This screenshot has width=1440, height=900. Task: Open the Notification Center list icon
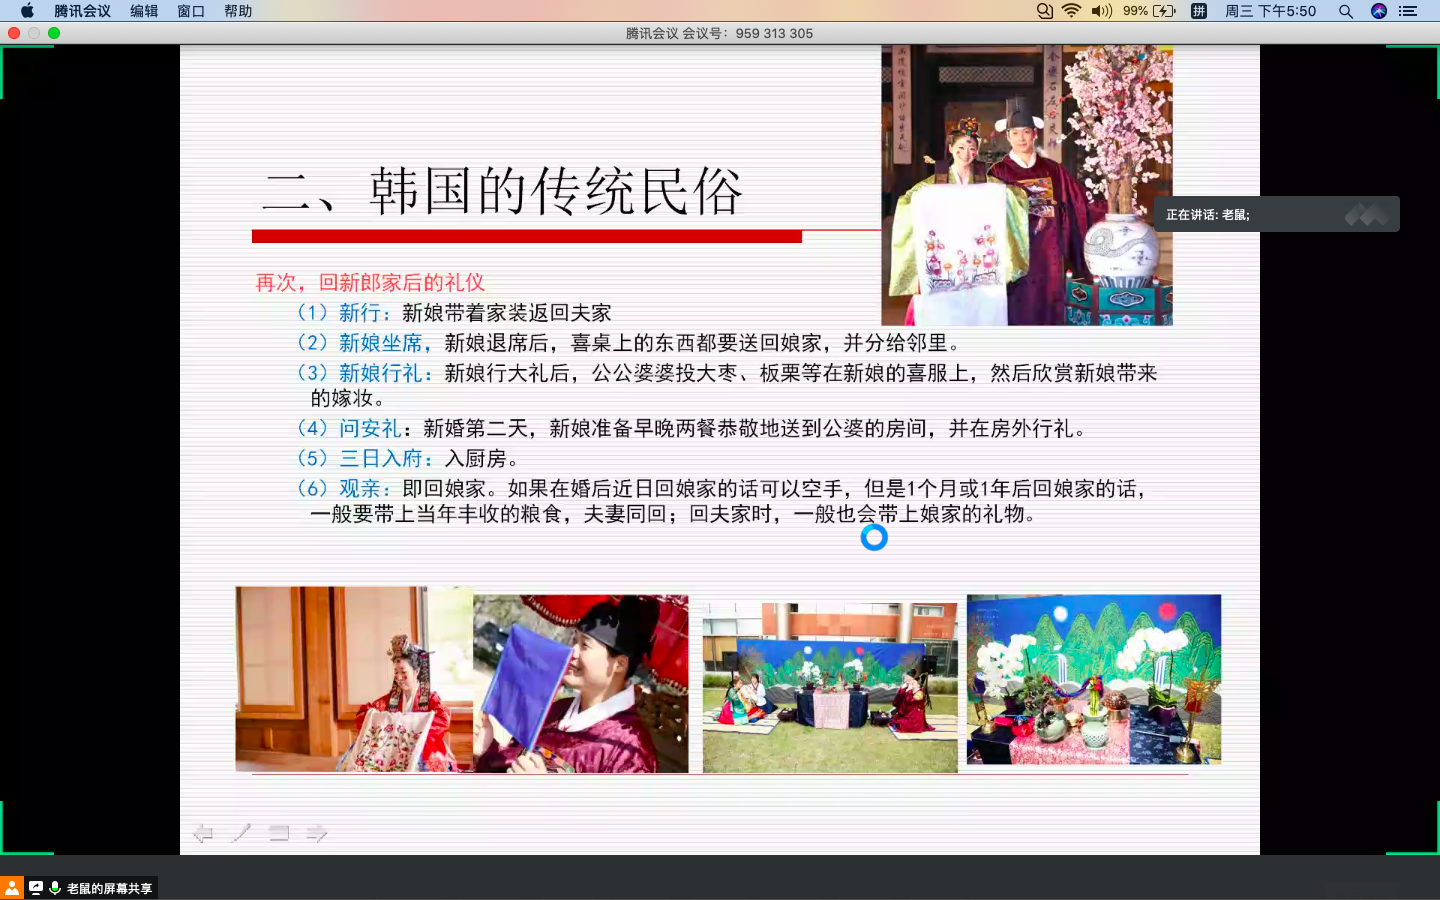[x=1409, y=11]
